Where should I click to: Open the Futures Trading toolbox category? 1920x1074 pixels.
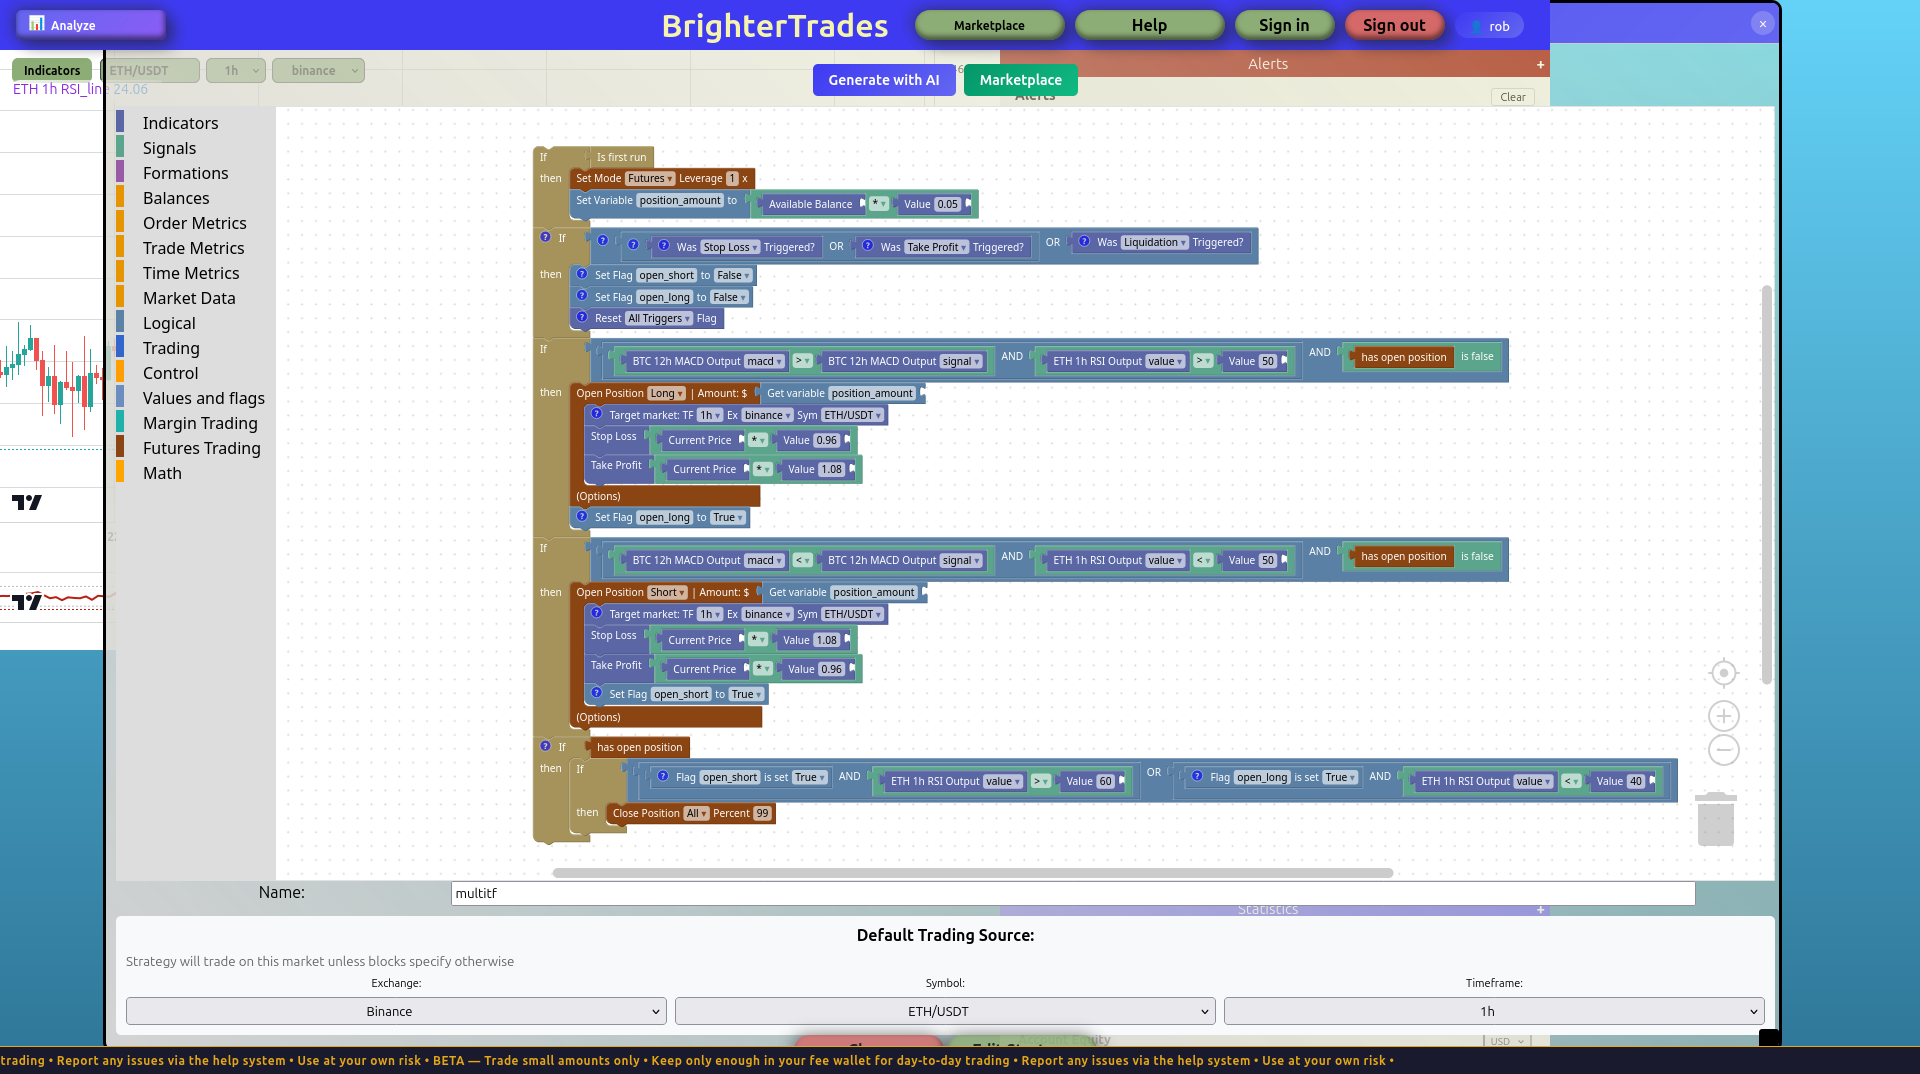coord(201,448)
